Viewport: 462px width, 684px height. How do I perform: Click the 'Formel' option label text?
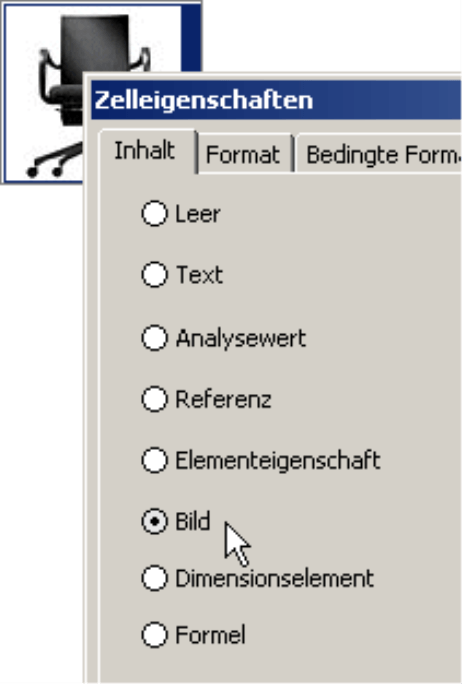click(210, 635)
